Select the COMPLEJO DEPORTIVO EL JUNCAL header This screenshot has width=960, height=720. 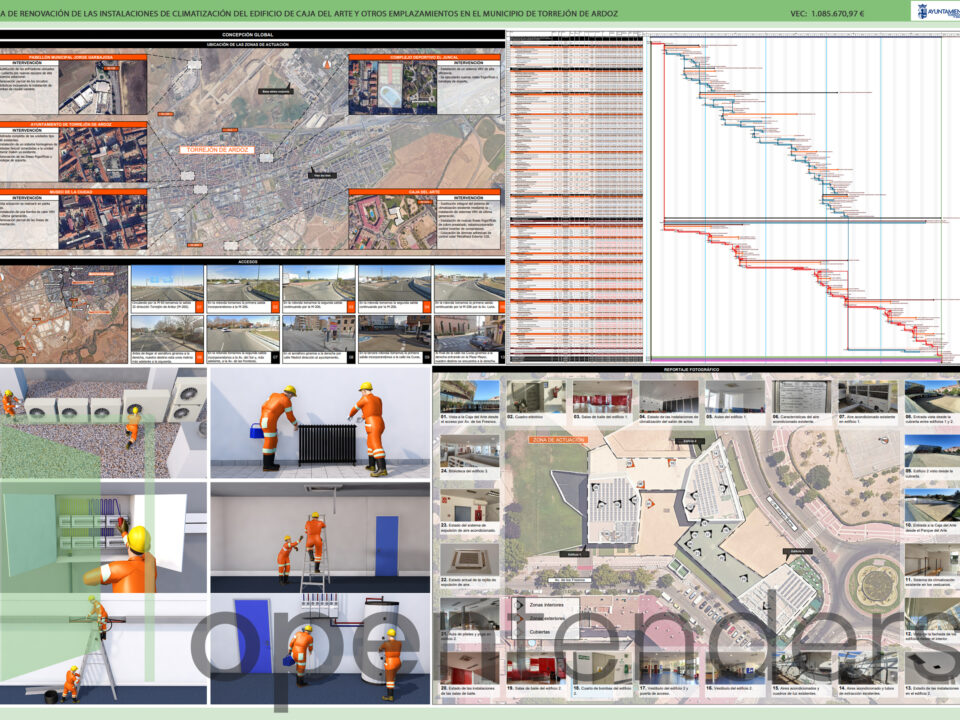(x=423, y=57)
